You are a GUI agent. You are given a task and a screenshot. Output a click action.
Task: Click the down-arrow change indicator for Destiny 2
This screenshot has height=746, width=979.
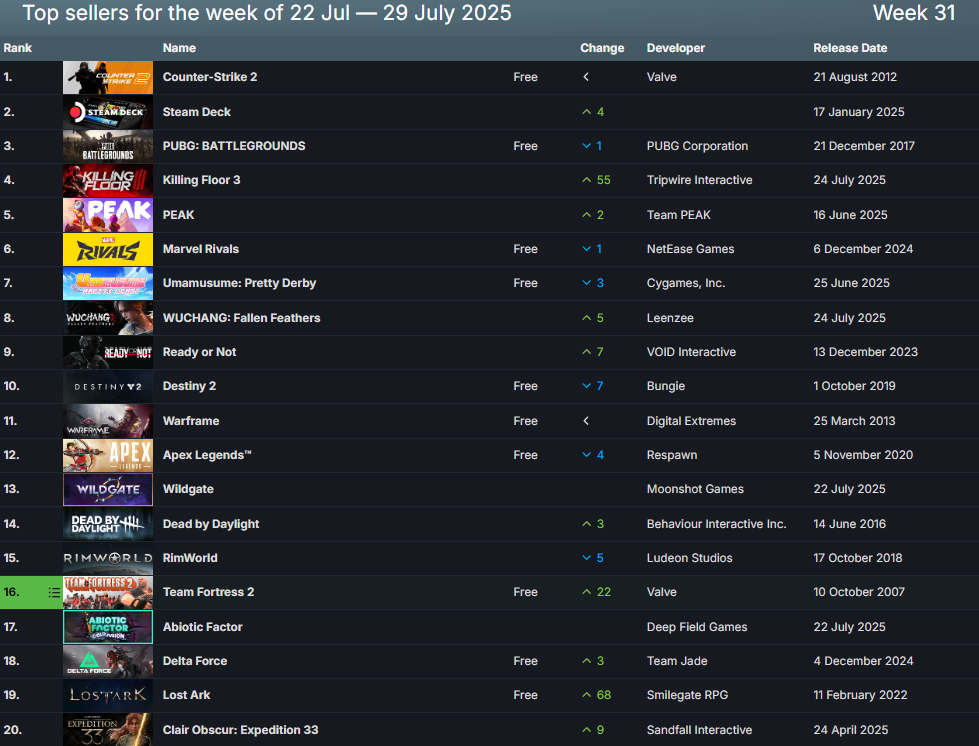click(588, 386)
